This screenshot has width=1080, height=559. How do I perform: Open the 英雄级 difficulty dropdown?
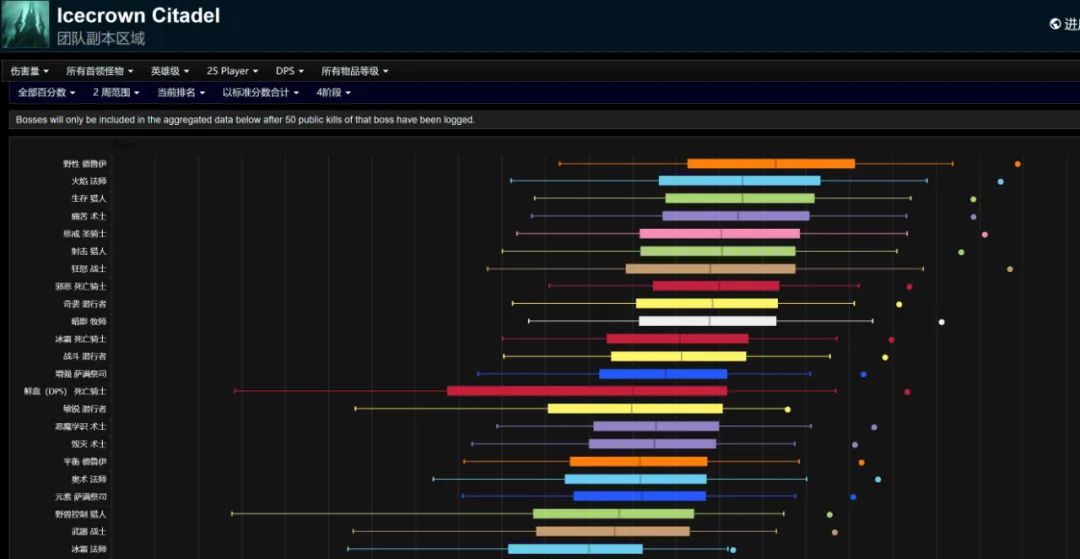point(169,71)
